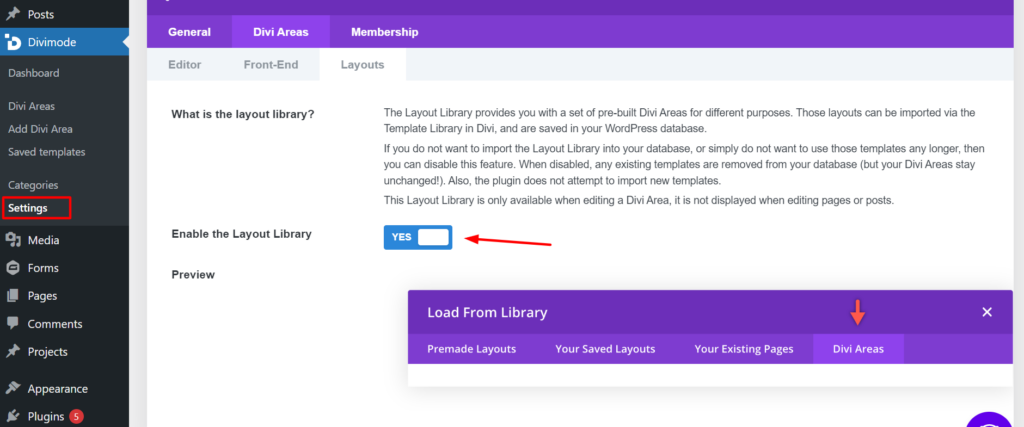The image size is (1024, 427).
Task: Click the Appearance brush icon
Action: [12, 388]
